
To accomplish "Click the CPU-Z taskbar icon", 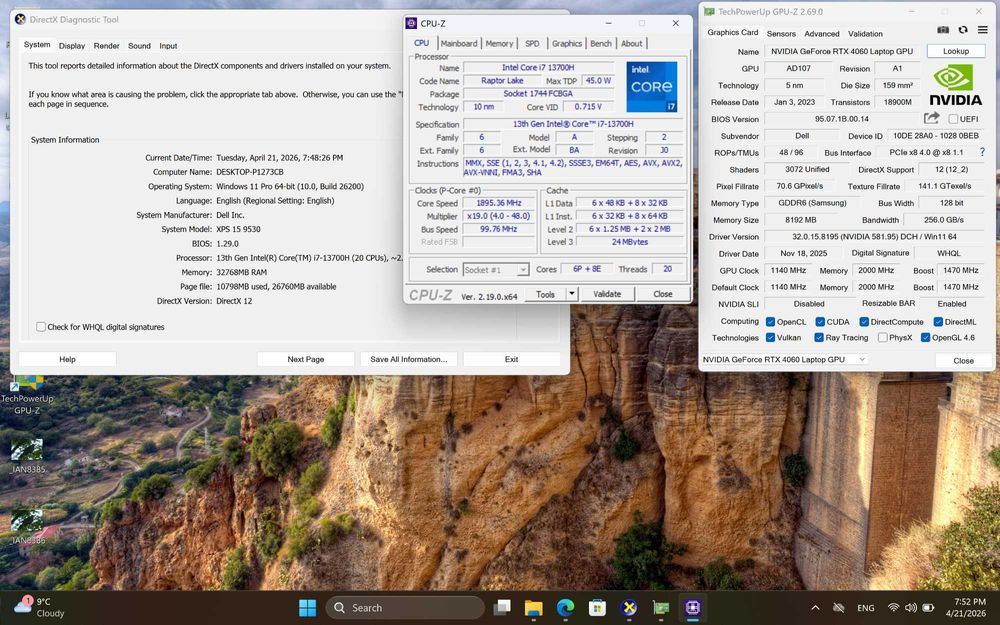I will 693,608.
